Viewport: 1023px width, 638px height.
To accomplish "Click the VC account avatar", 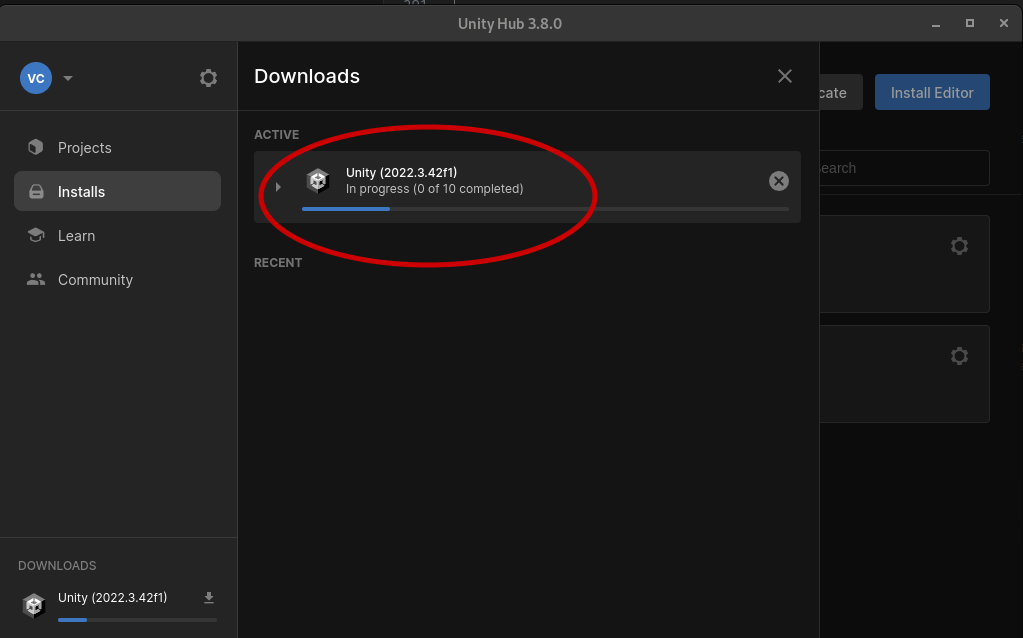I will coord(36,78).
